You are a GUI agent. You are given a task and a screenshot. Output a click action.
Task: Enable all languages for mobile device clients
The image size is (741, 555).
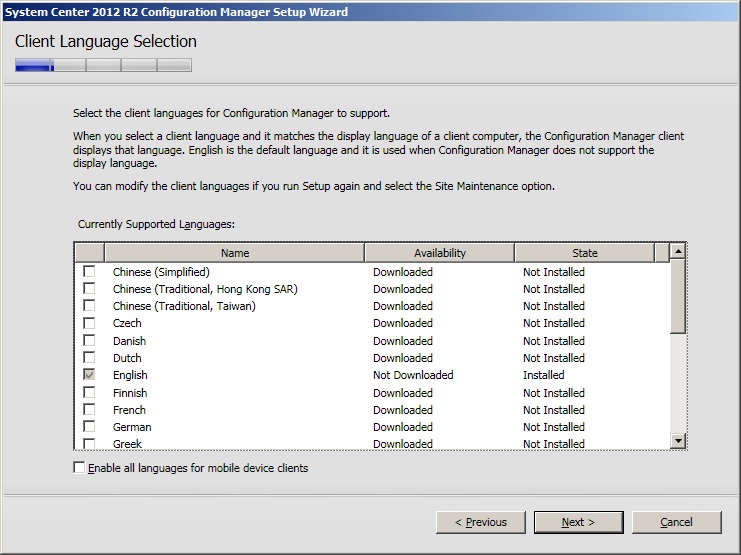point(80,468)
